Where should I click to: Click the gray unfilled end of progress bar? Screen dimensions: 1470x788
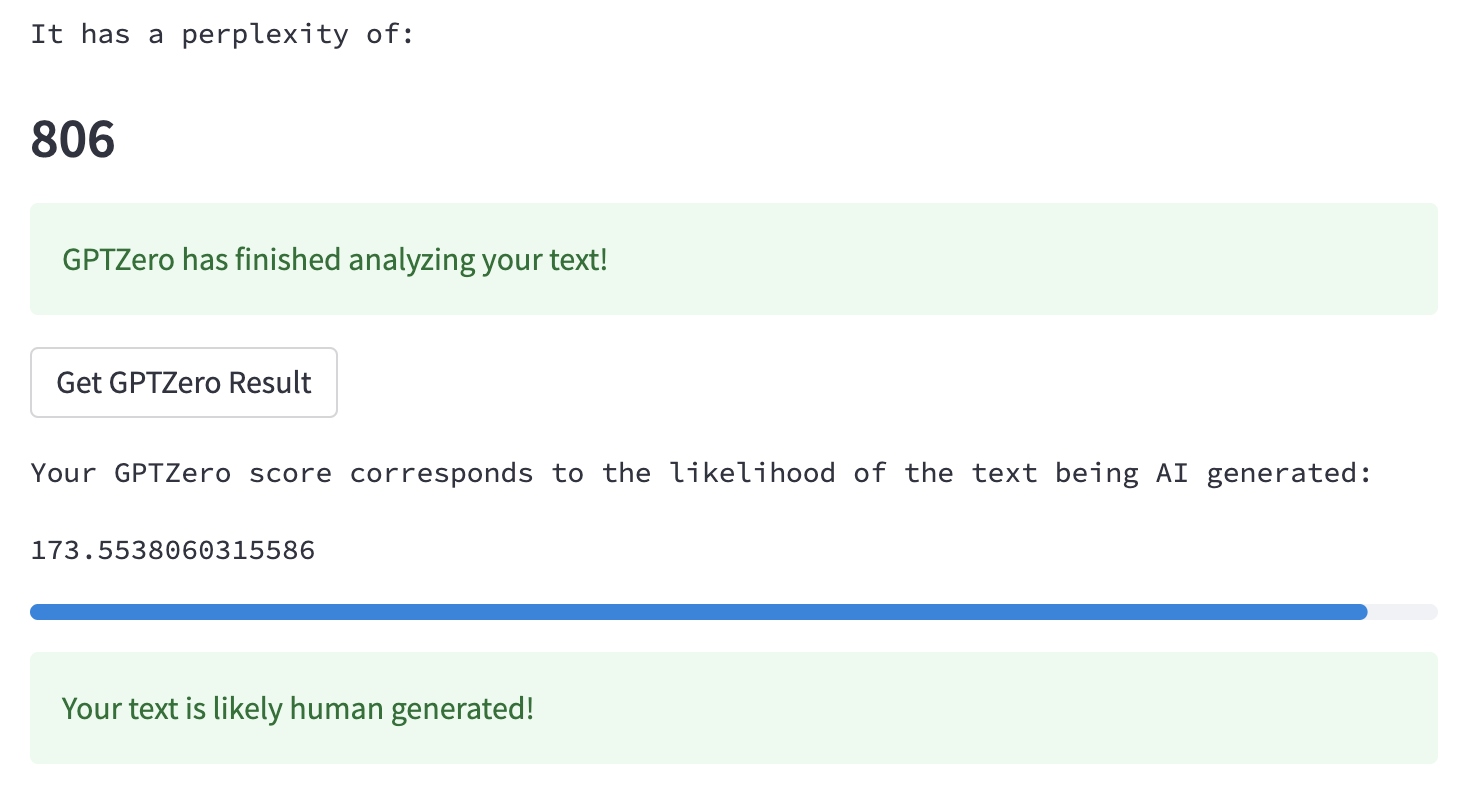pos(1402,612)
